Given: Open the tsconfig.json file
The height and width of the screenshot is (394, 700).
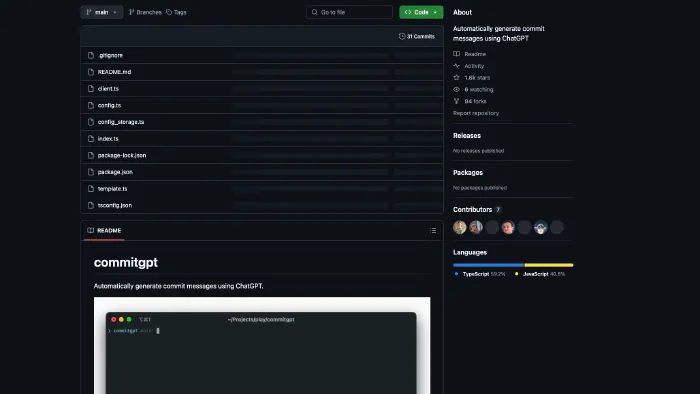Looking at the screenshot, I should tap(115, 205).
